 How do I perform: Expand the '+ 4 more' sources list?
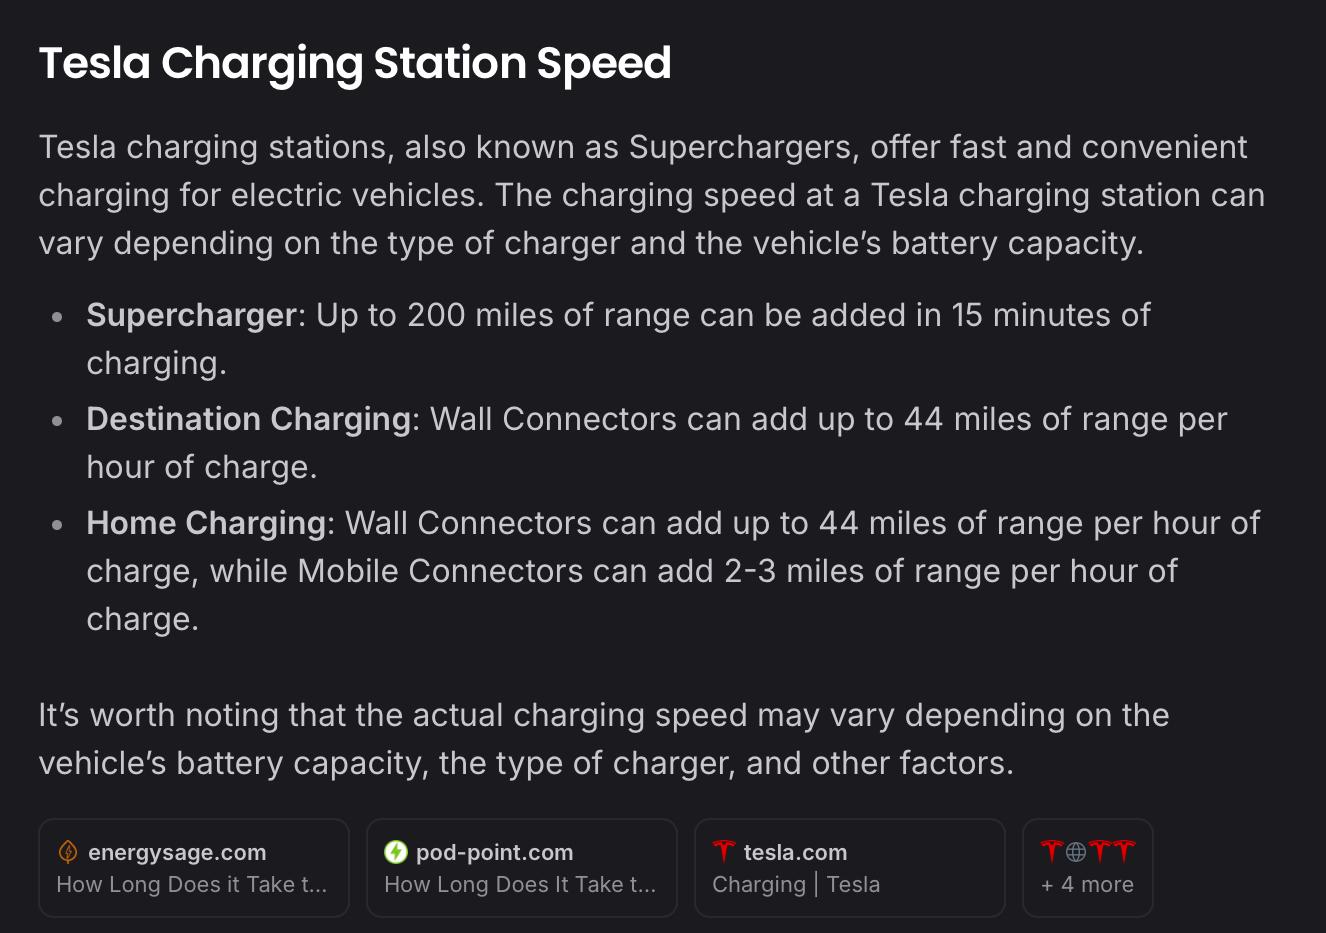click(x=1088, y=868)
